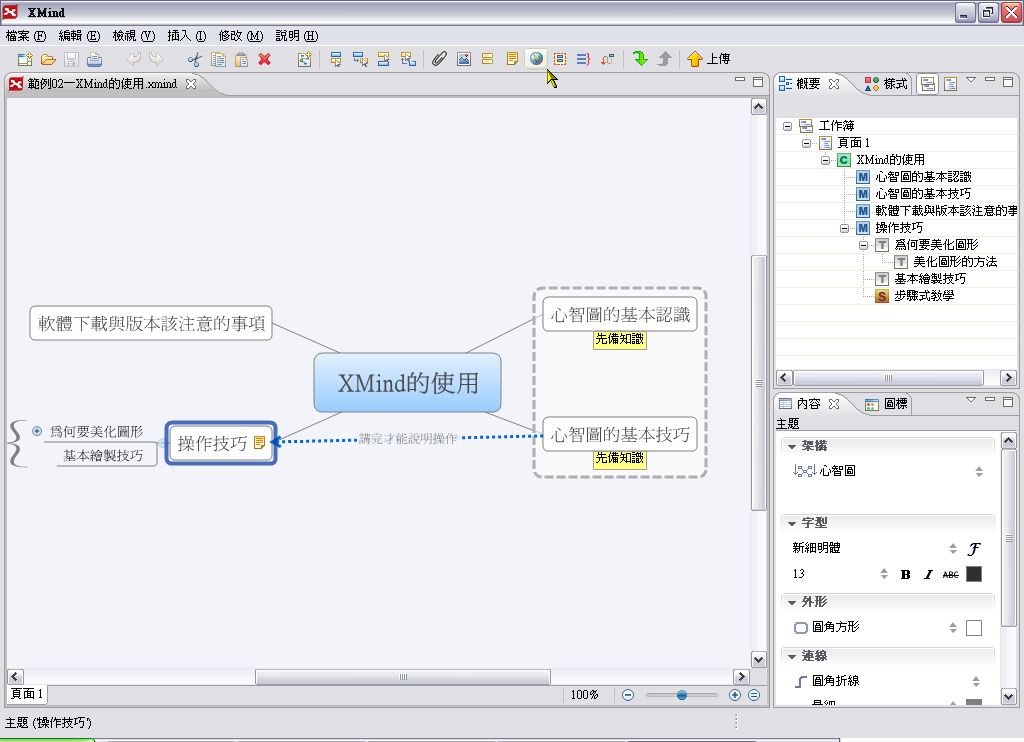Click the insert parent topic icon
Image resolution: width=1024 pixels, height=742 pixels.
coord(408,59)
